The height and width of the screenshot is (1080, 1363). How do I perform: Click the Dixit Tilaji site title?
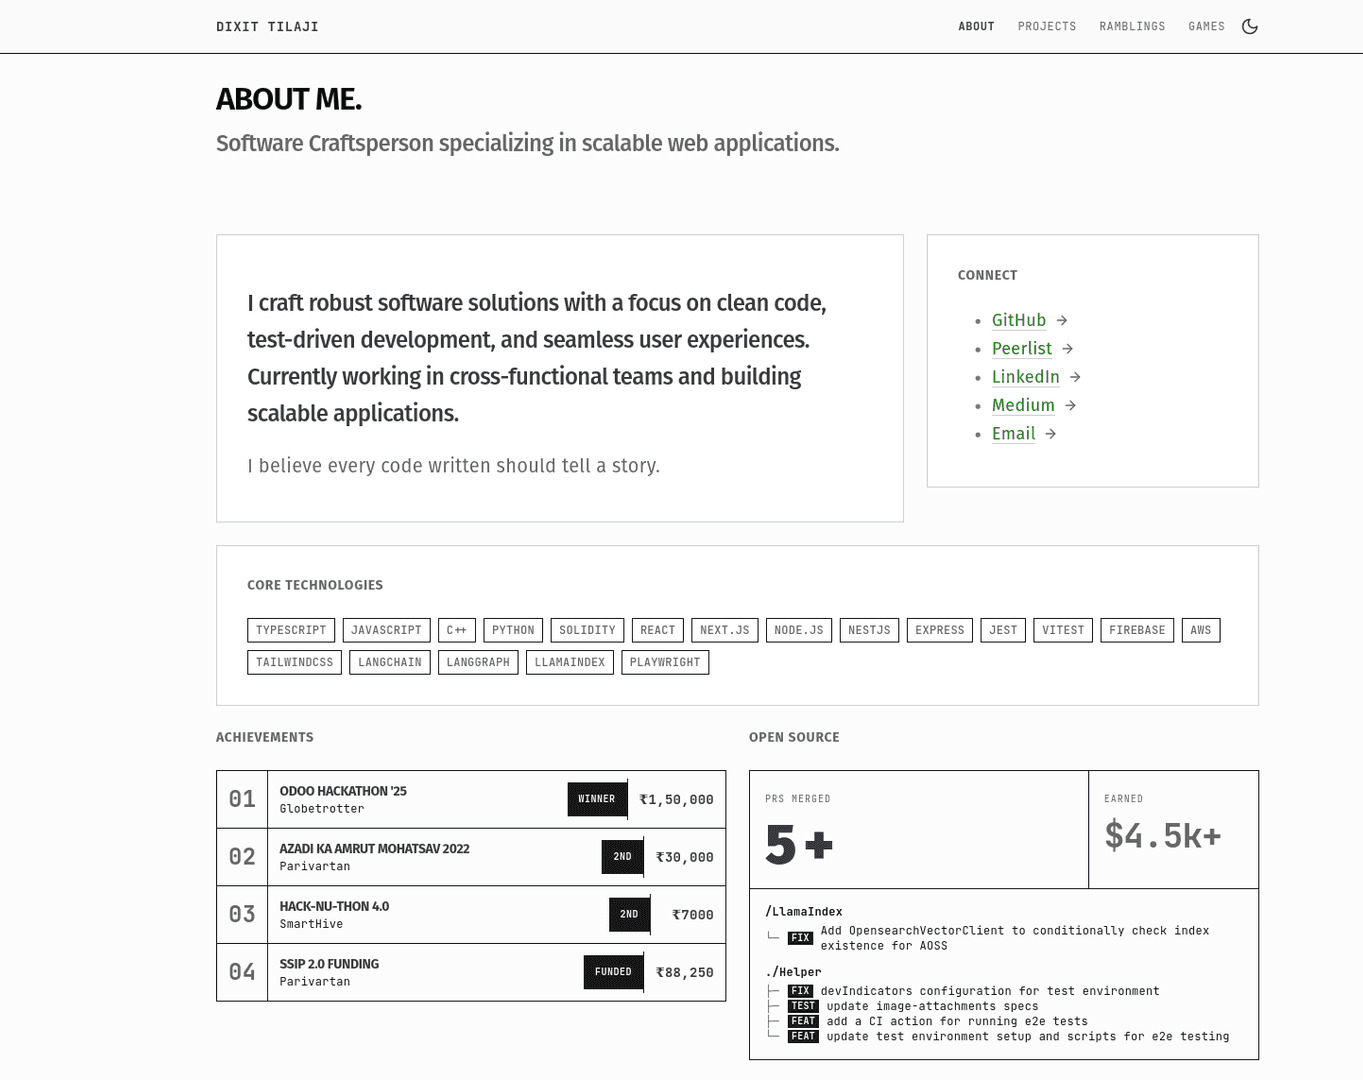pyautogui.click(x=267, y=27)
